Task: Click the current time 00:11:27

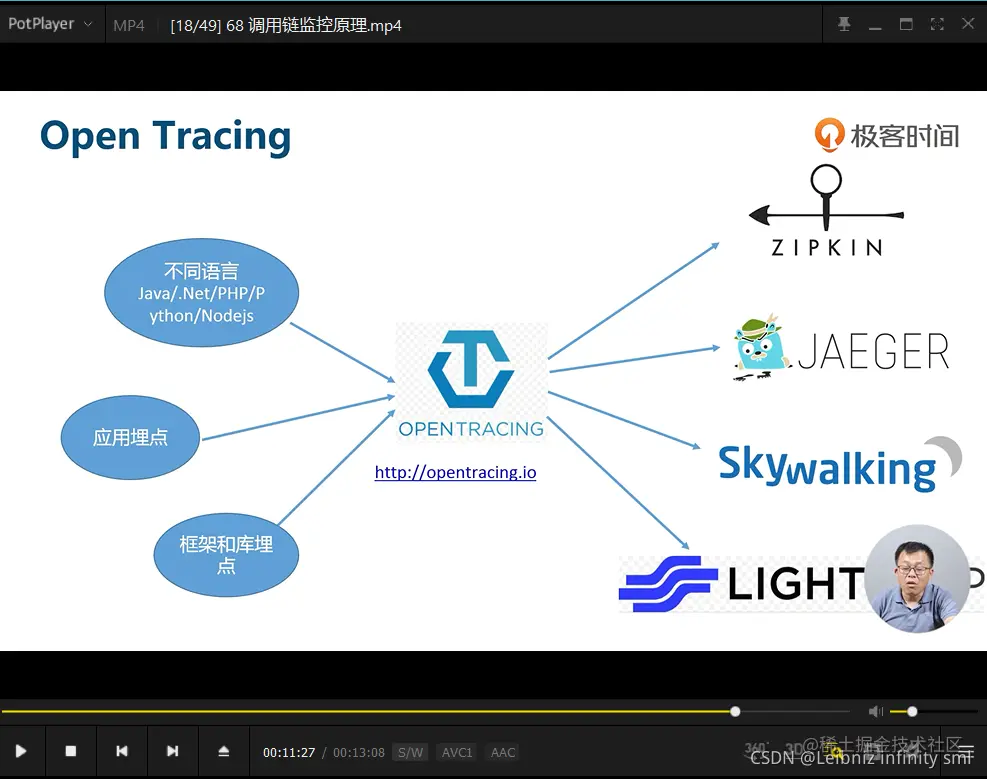Action: pyautogui.click(x=289, y=753)
